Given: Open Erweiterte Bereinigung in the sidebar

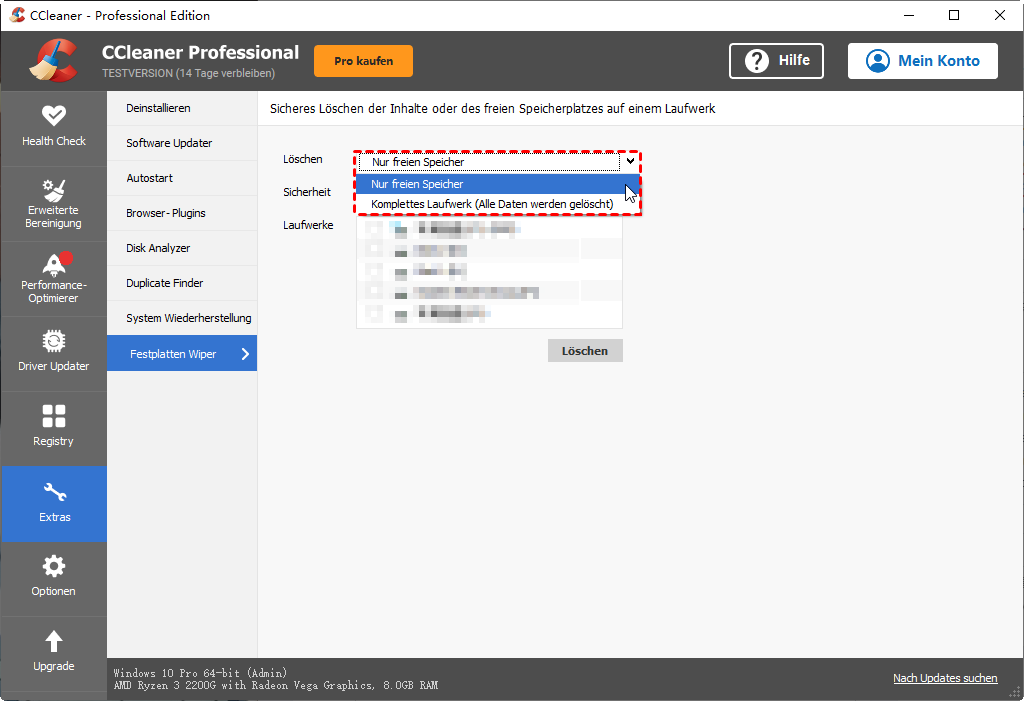Looking at the screenshot, I should (x=54, y=204).
